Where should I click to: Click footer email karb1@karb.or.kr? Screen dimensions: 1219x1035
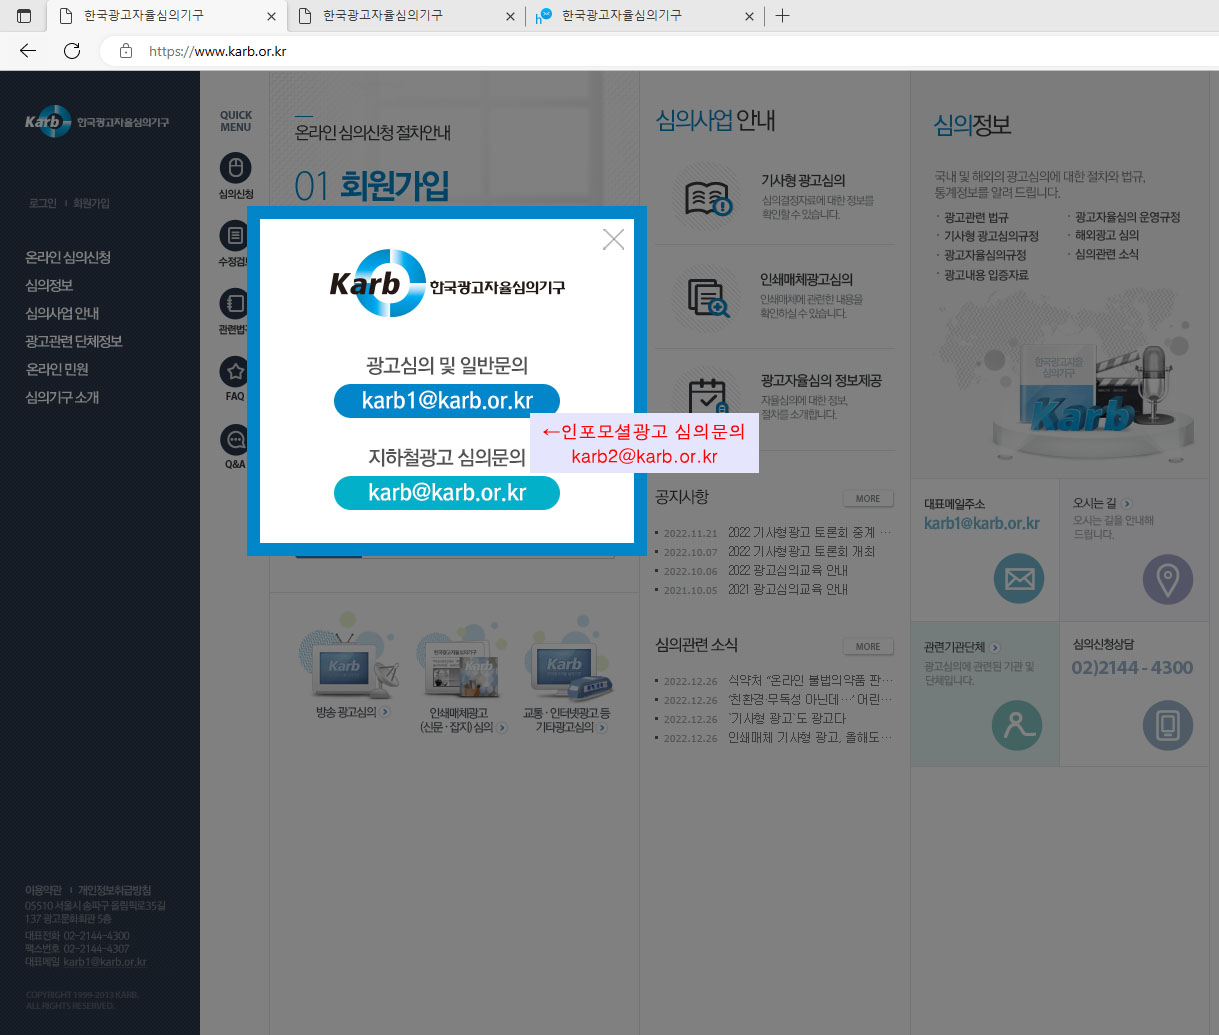(105, 962)
